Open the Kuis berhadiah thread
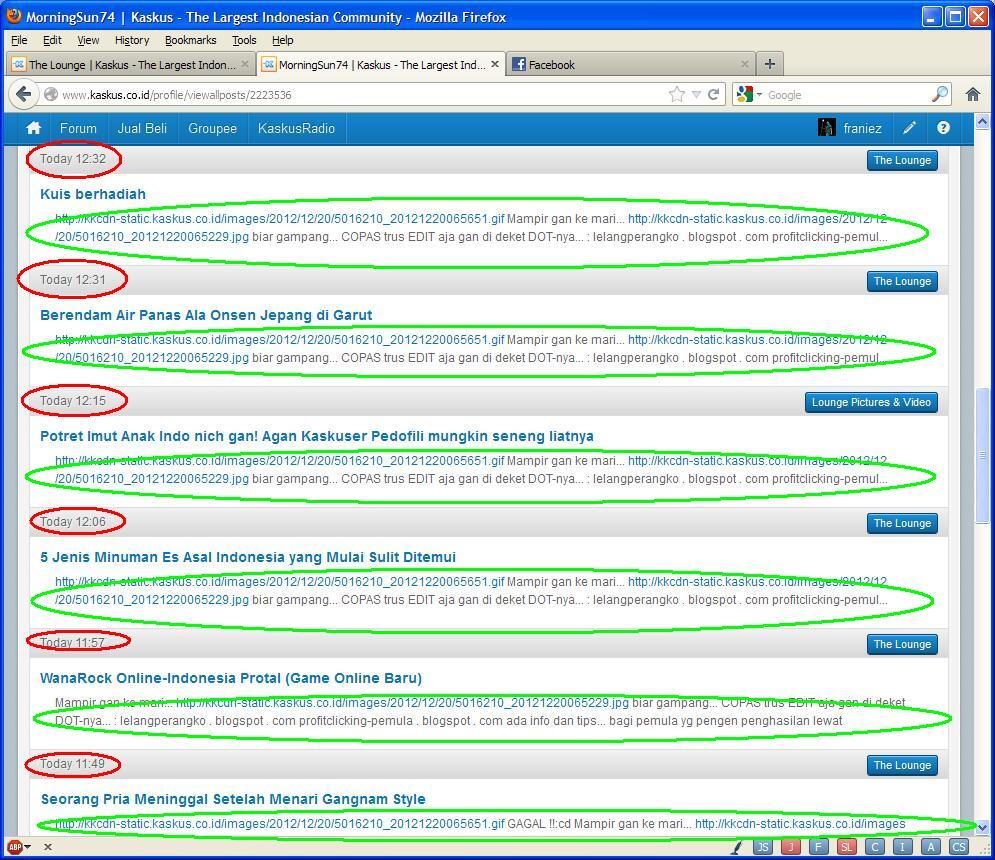Image resolution: width=995 pixels, height=860 pixels. coord(93,194)
